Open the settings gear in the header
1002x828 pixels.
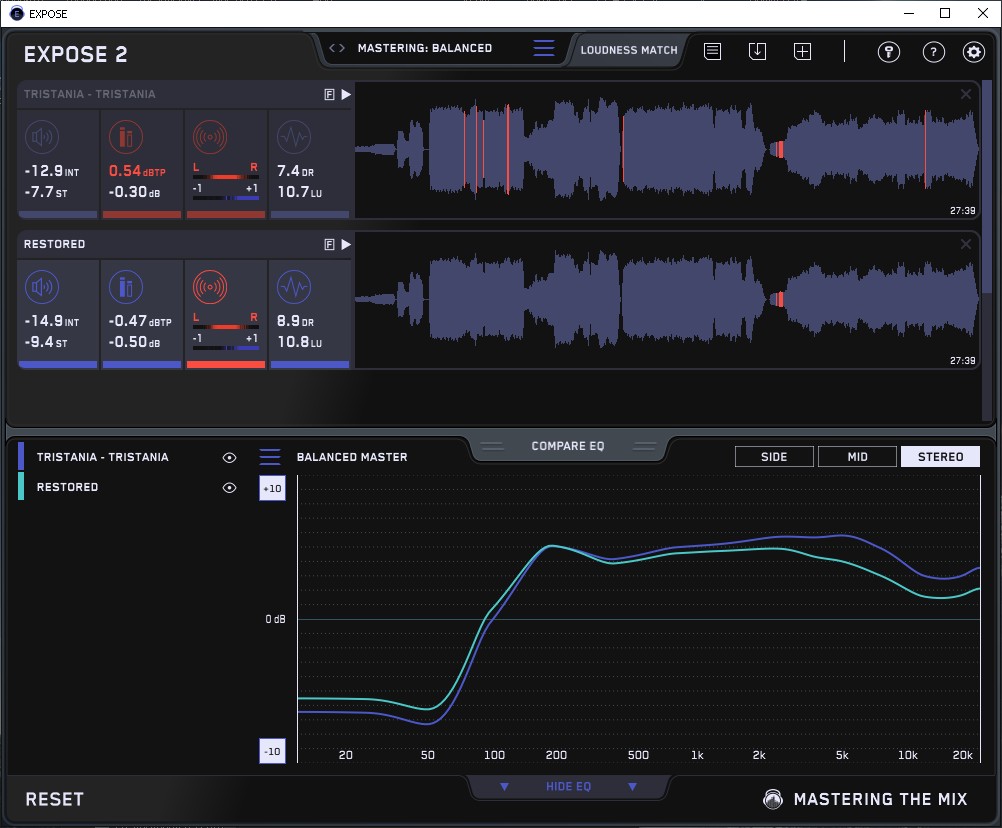(x=973, y=52)
